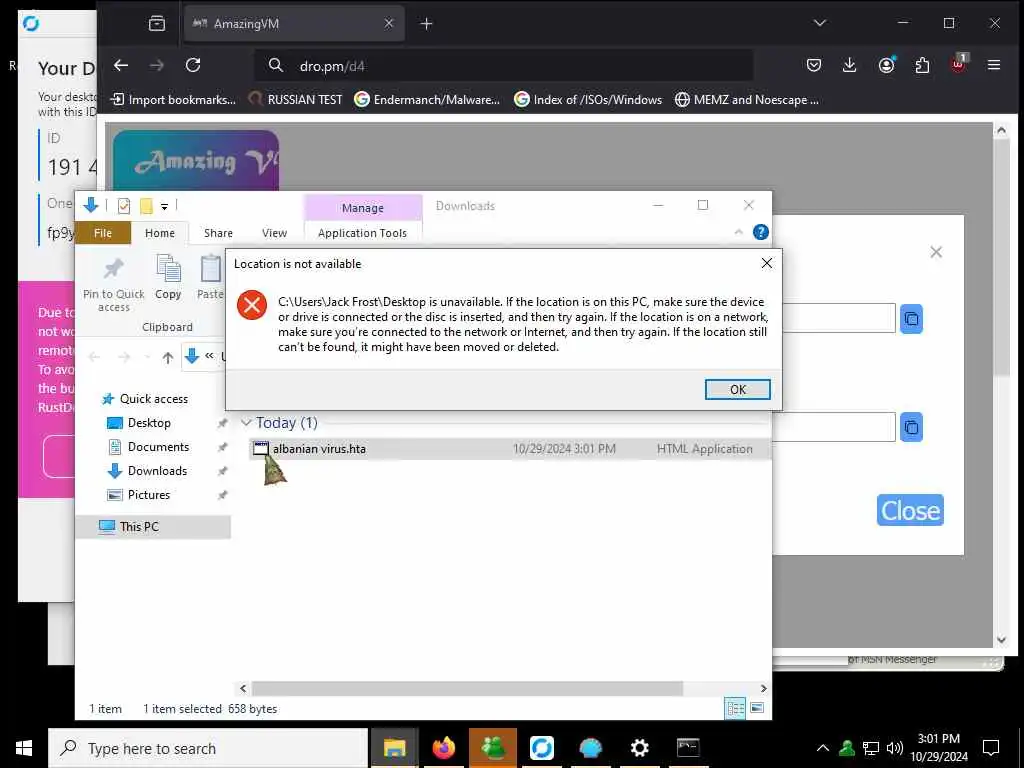The image size is (1024, 768).
Task: Click the Firefox back button
Action: (x=121, y=65)
